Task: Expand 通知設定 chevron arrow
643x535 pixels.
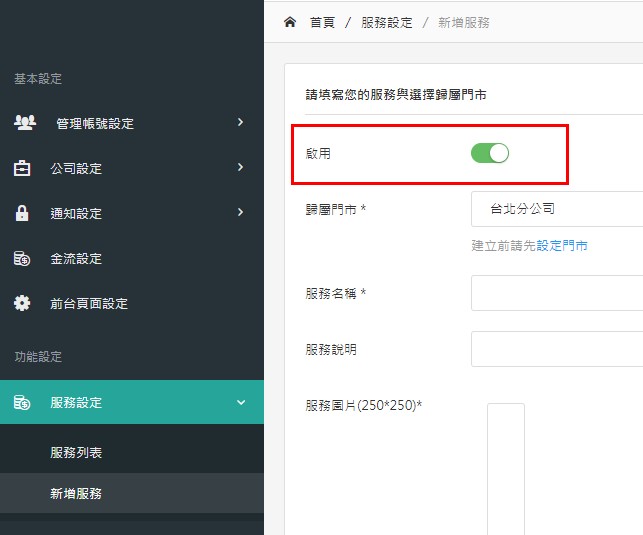Action: pos(240,212)
